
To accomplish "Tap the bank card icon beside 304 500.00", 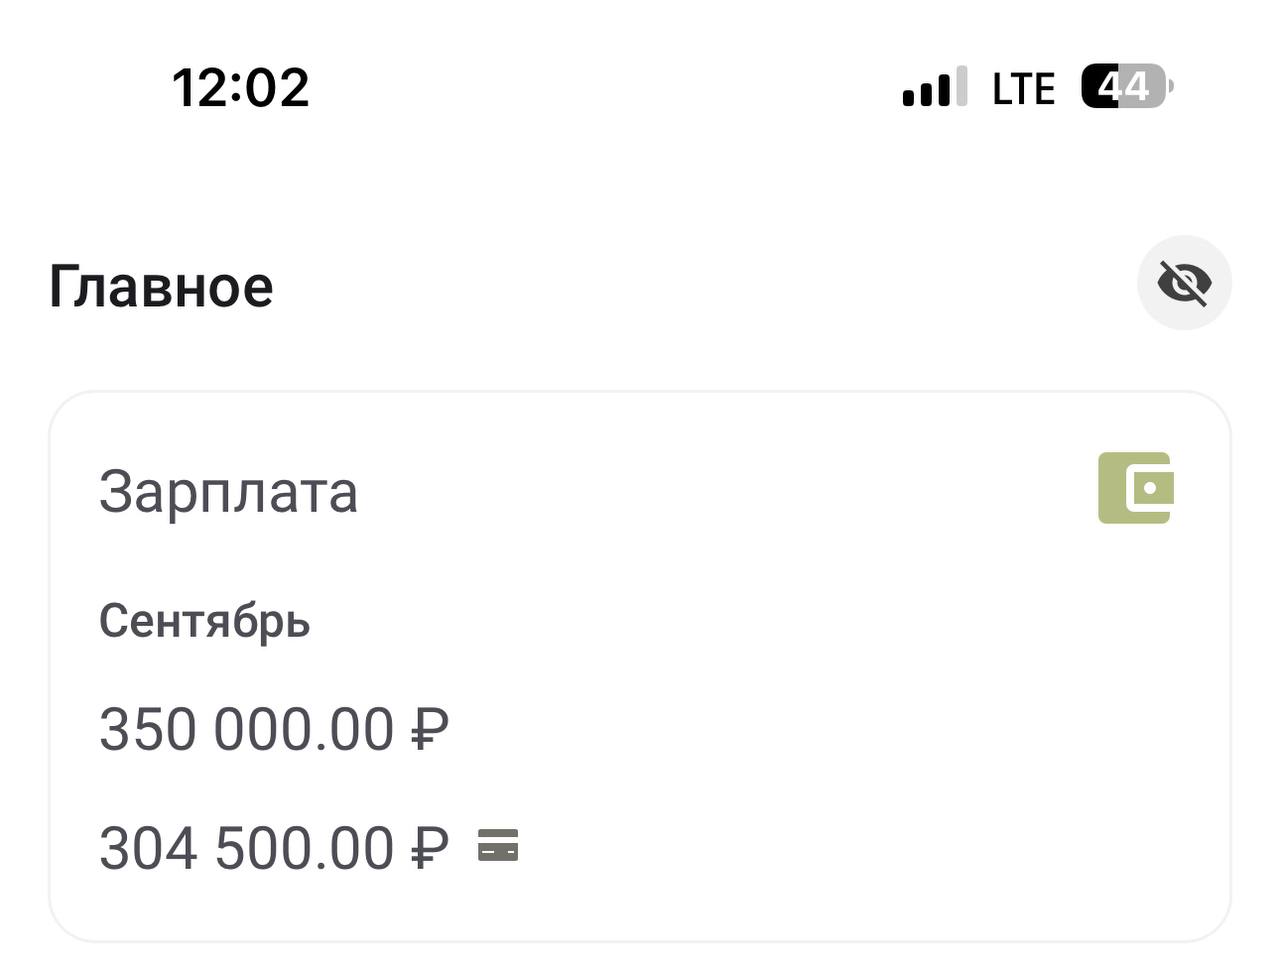I will pyautogui.click(x=498, y=845).
